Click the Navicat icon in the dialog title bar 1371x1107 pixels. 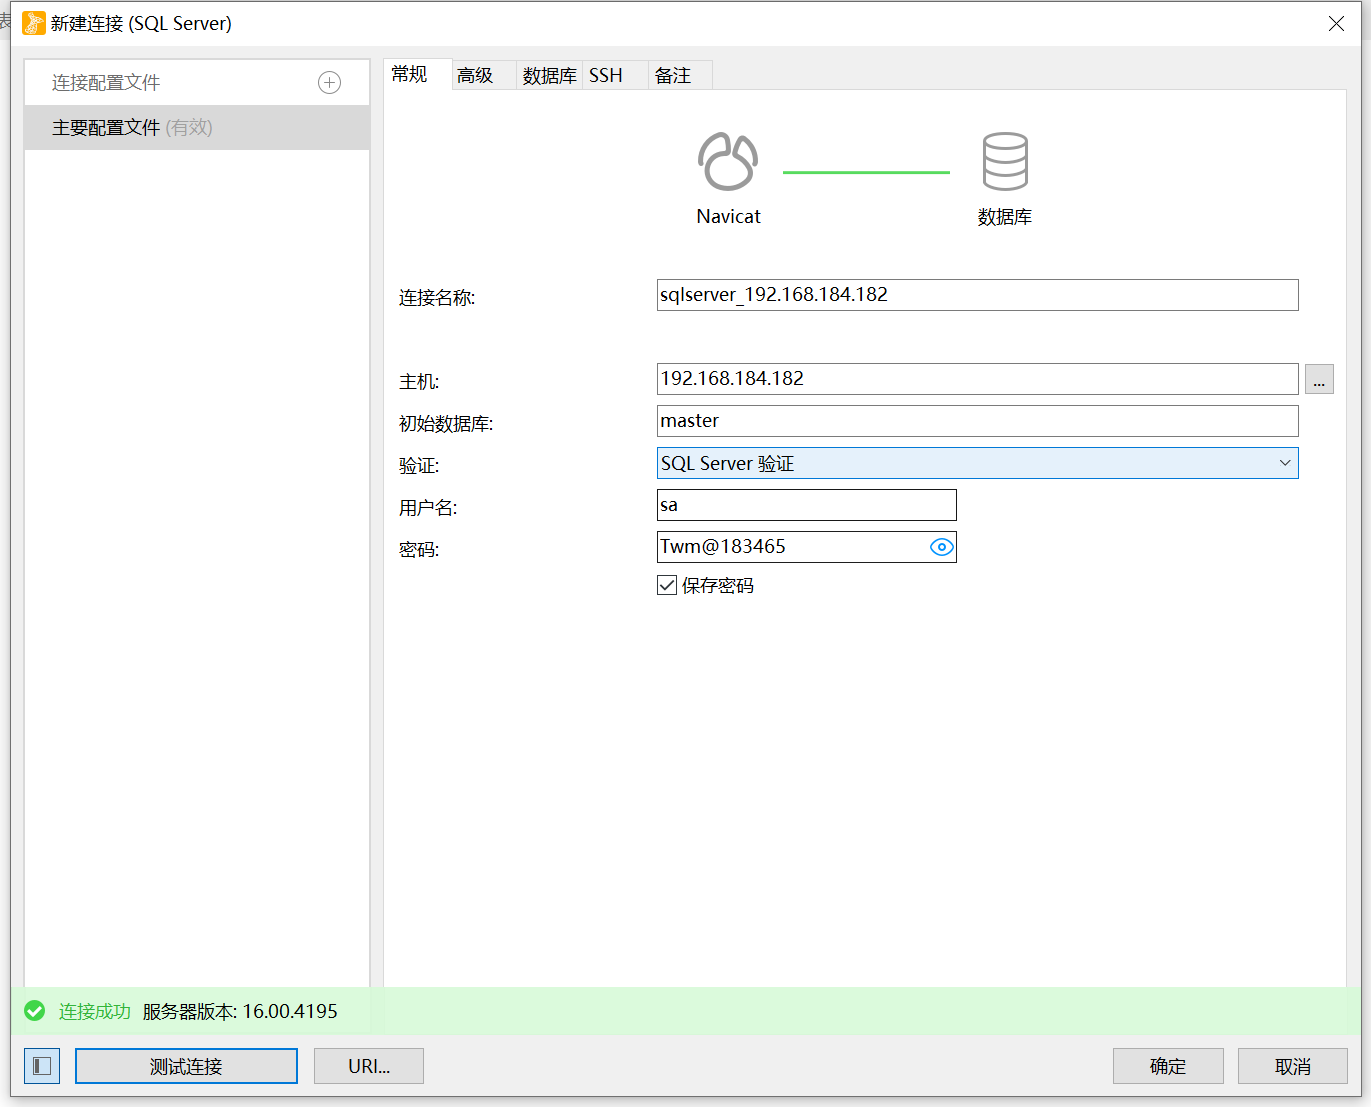click(x=33, y=22)
